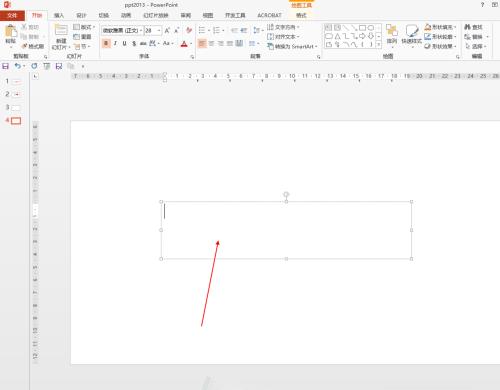Click the Shape Fill button
The width and height of the screenshot is (500, 390).
click(x=440, y=27)
